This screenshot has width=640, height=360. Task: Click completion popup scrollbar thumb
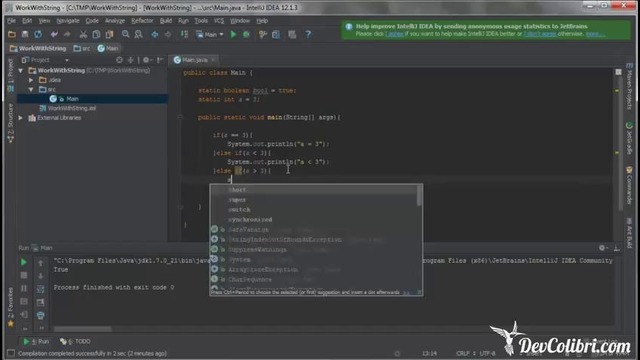[x=419, y=196]
